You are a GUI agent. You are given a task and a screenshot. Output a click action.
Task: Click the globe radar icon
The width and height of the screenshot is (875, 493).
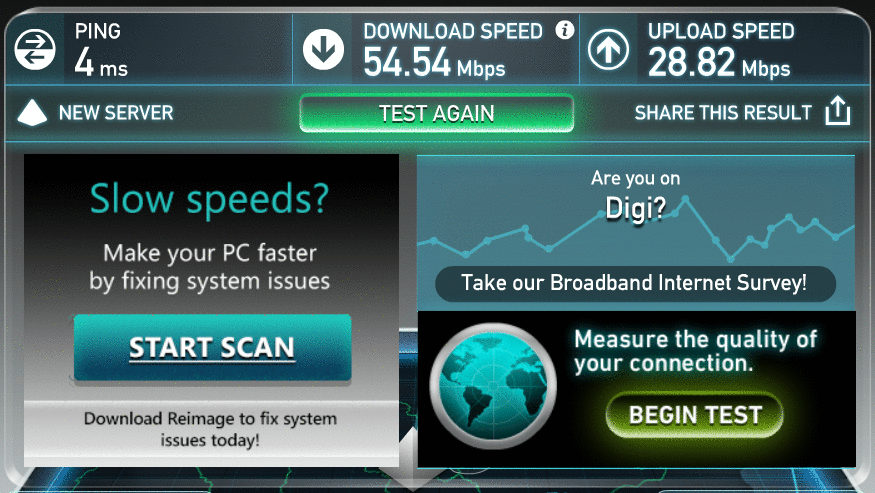[493, 386]
